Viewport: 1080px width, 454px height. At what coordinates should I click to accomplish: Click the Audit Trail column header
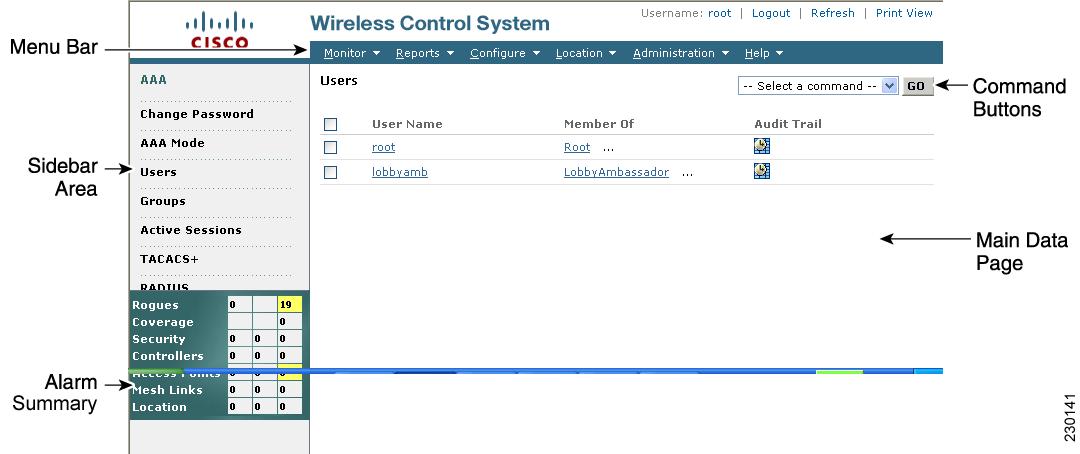coord(788,124)
